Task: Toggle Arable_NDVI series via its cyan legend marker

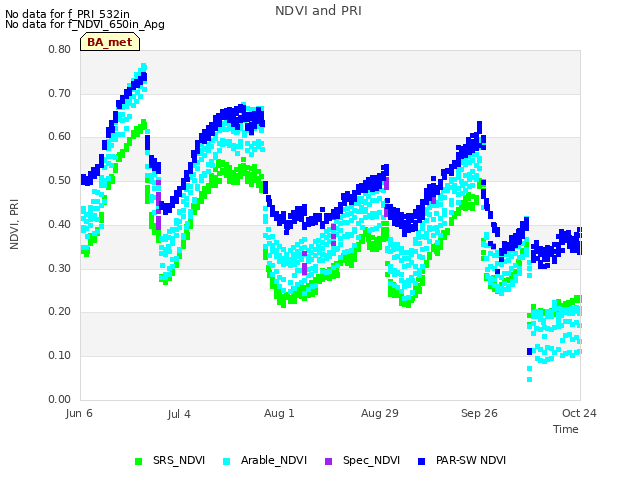Action: pyautogui.click(x=227, y=461)
